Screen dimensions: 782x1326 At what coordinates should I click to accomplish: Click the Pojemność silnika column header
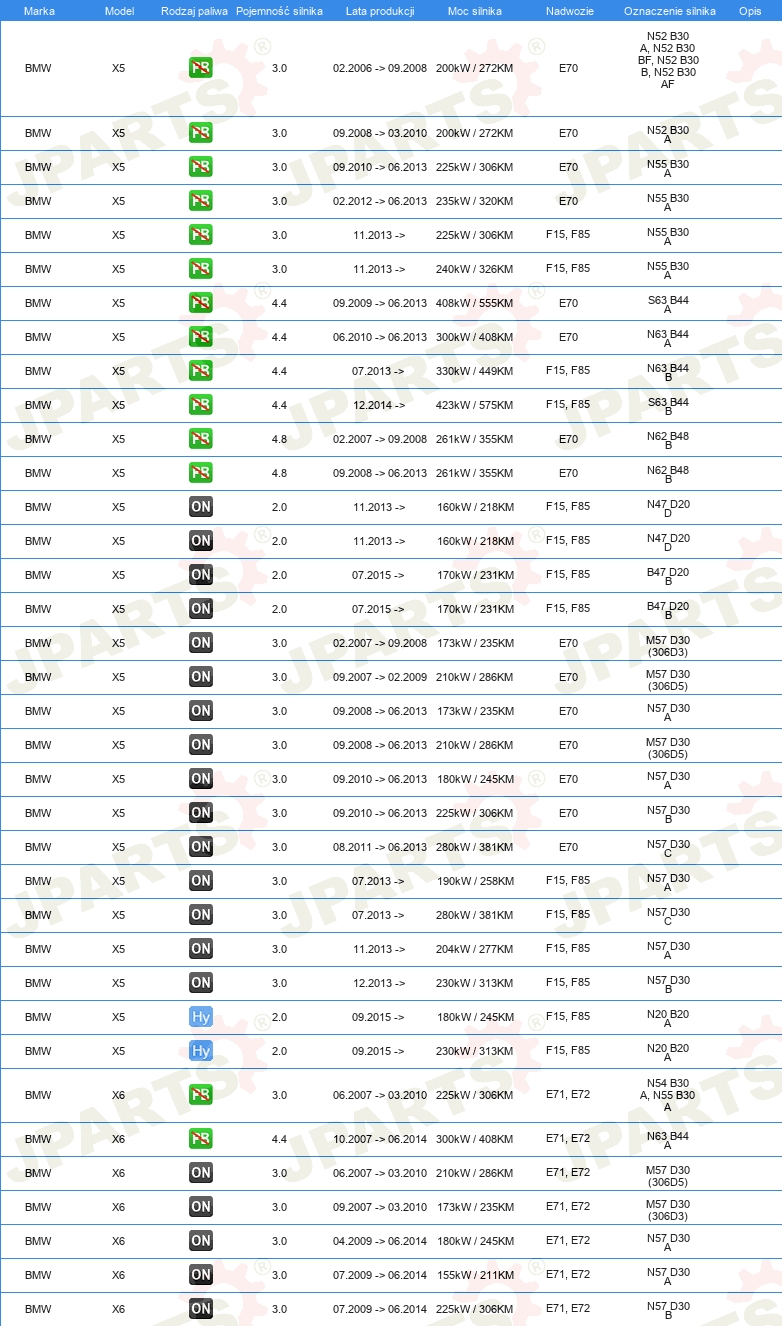pyautogui.click(x=279, y=11)
